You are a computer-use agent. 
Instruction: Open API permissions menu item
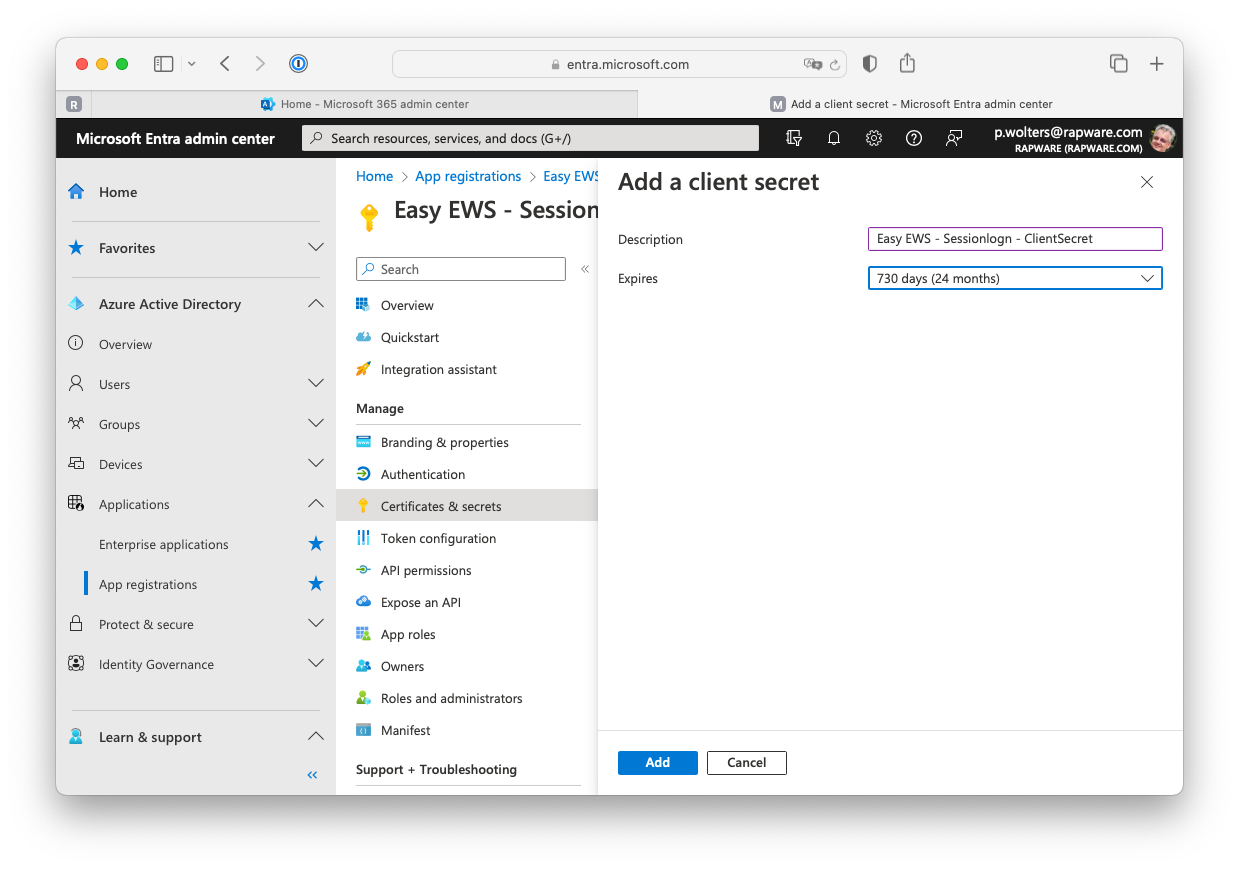tap(426, 570)
